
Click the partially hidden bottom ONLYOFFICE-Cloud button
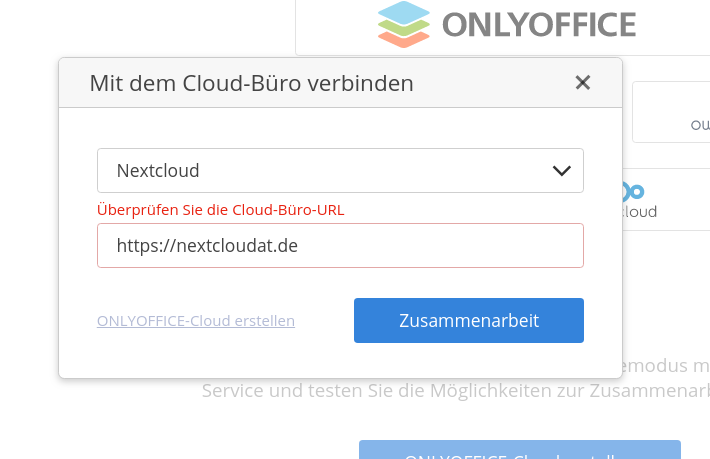point(520,451)
